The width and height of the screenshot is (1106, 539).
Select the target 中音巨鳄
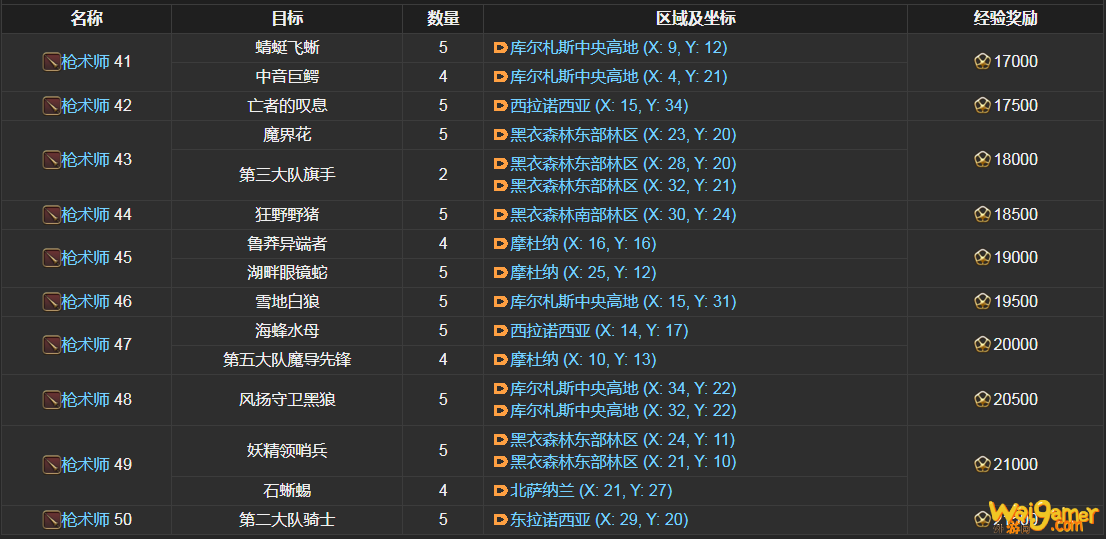click(x=287, y=77)
